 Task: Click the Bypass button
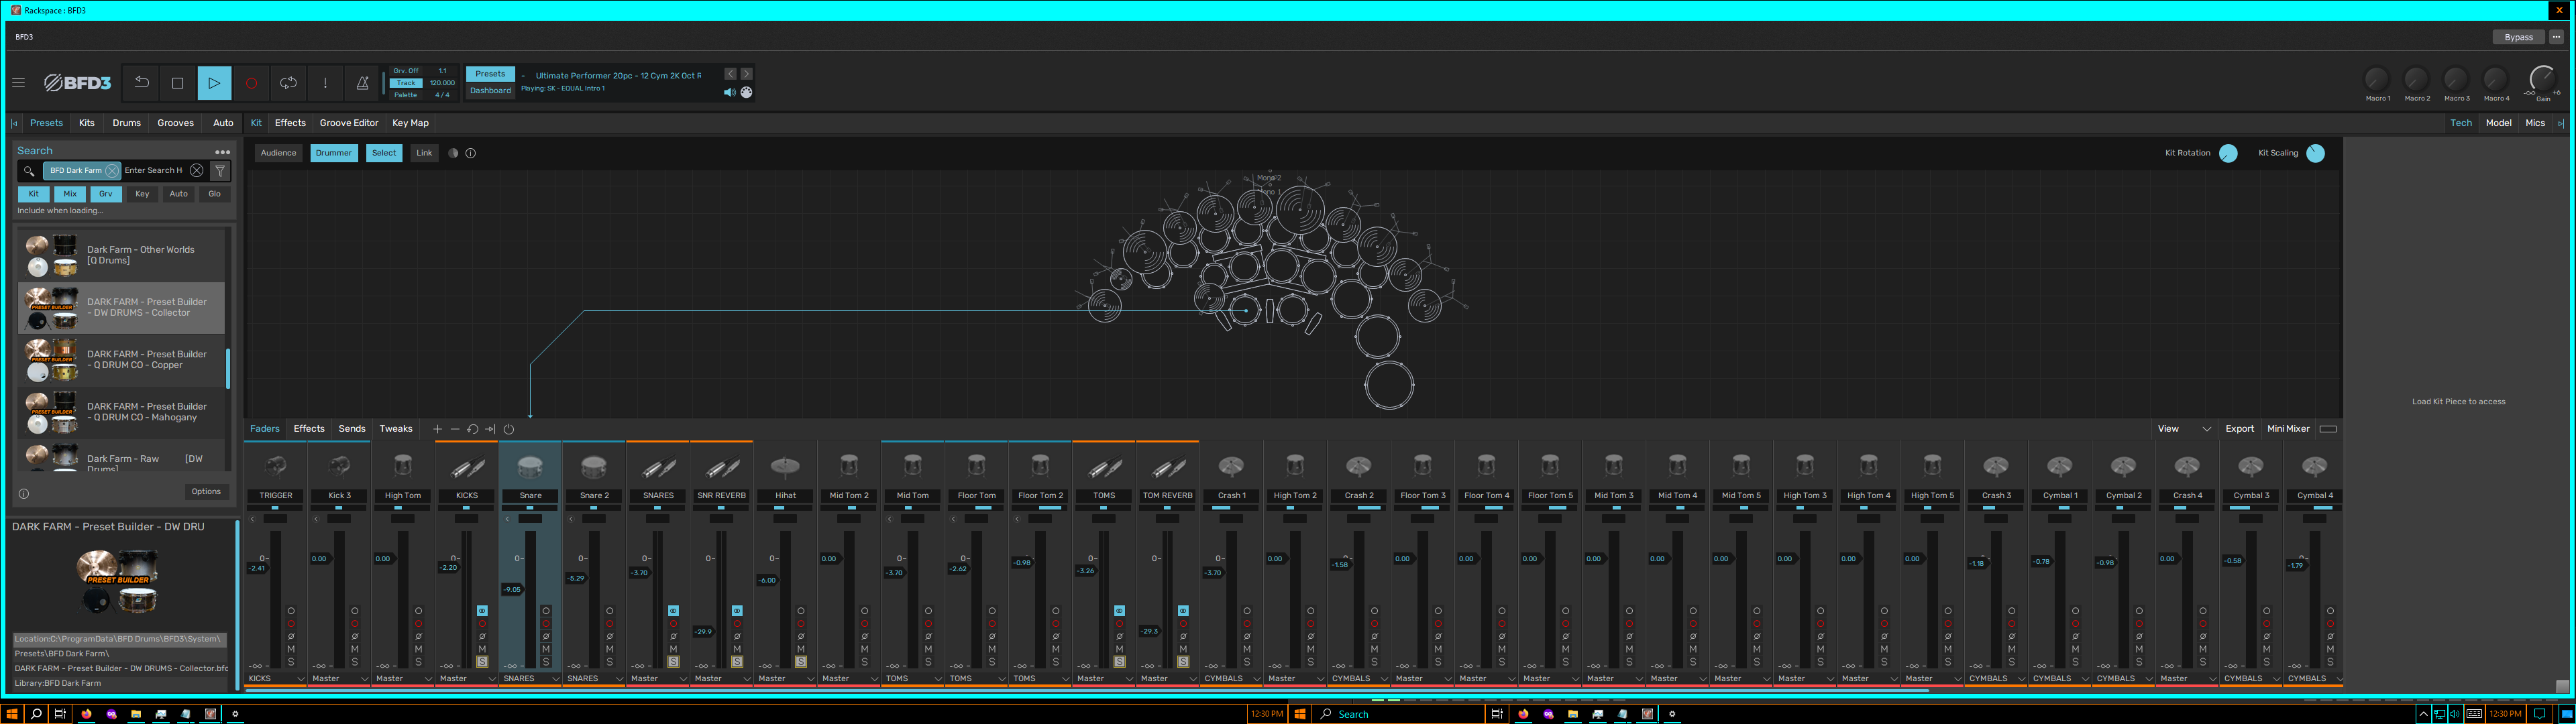click(x=2518, y=37)
